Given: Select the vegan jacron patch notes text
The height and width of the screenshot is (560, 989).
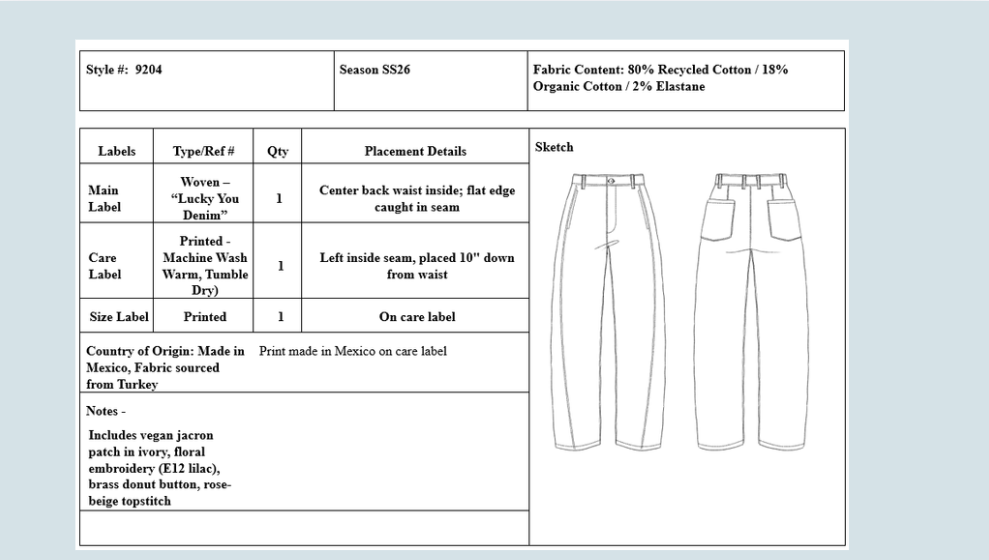Looking at the screenshot, I should pyautogui.click(x=160, y=468).
